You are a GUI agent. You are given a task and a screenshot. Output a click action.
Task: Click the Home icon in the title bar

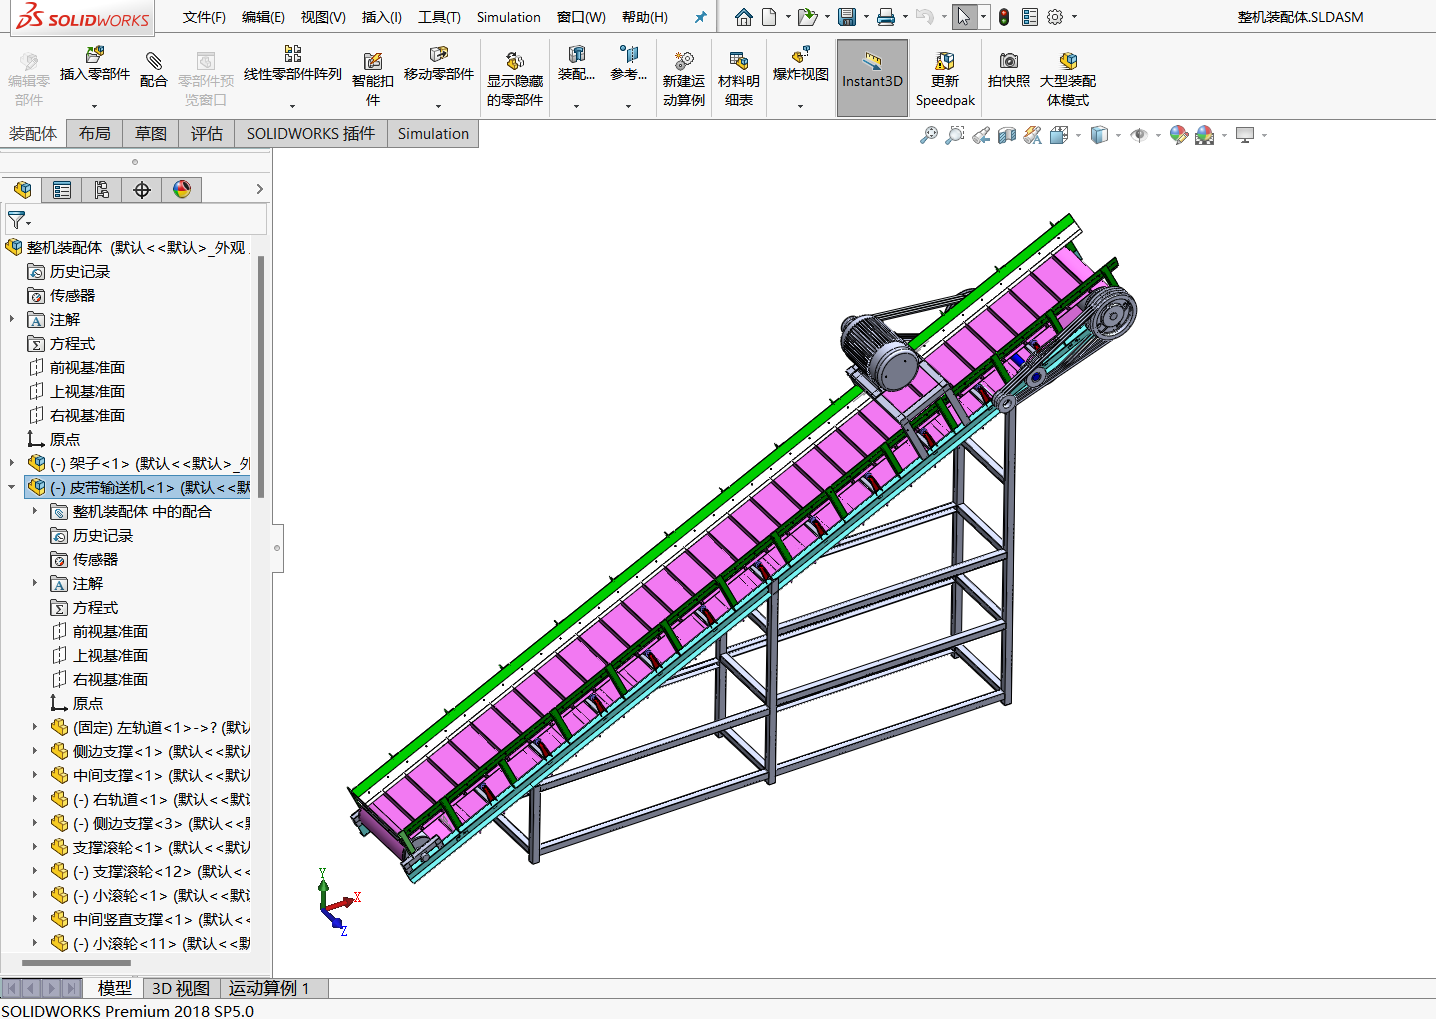743,17
